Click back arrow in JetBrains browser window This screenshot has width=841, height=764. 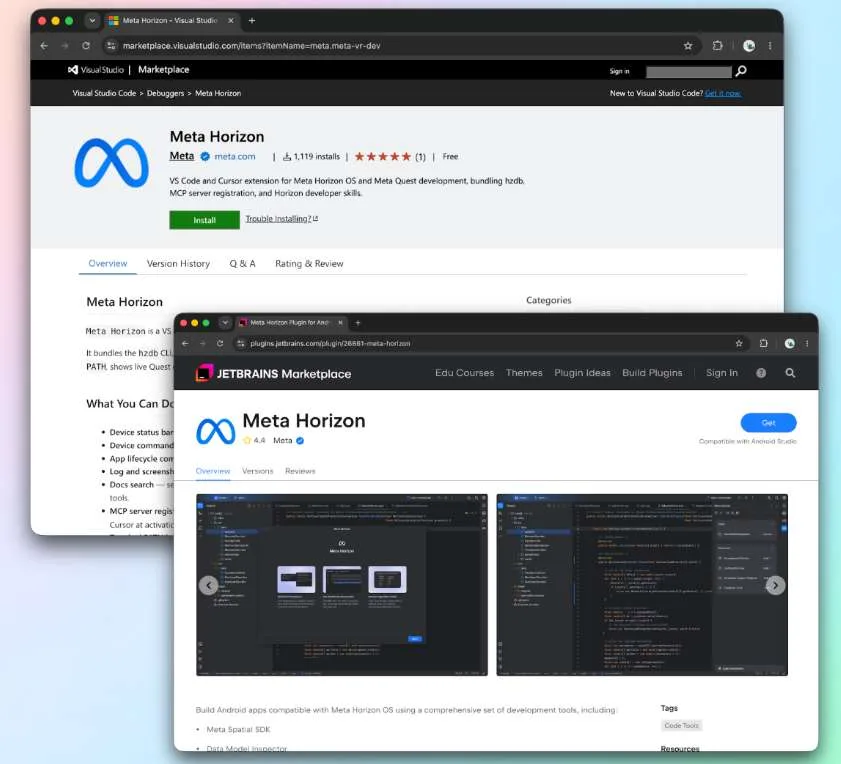point(185,343)
